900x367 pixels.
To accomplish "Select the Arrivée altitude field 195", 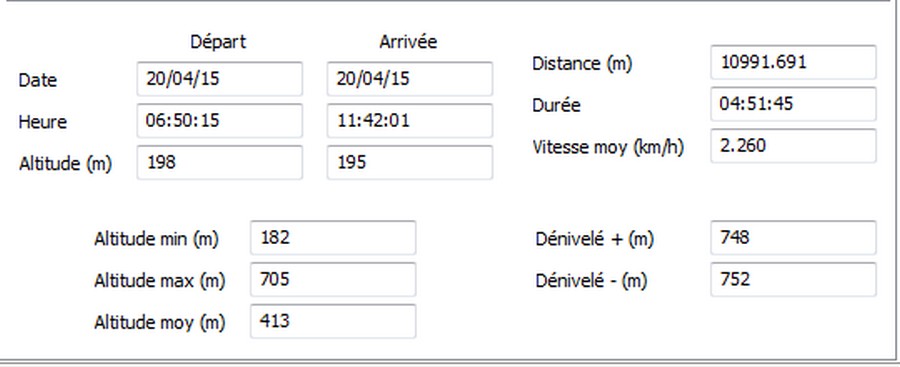I will [410, 163].
